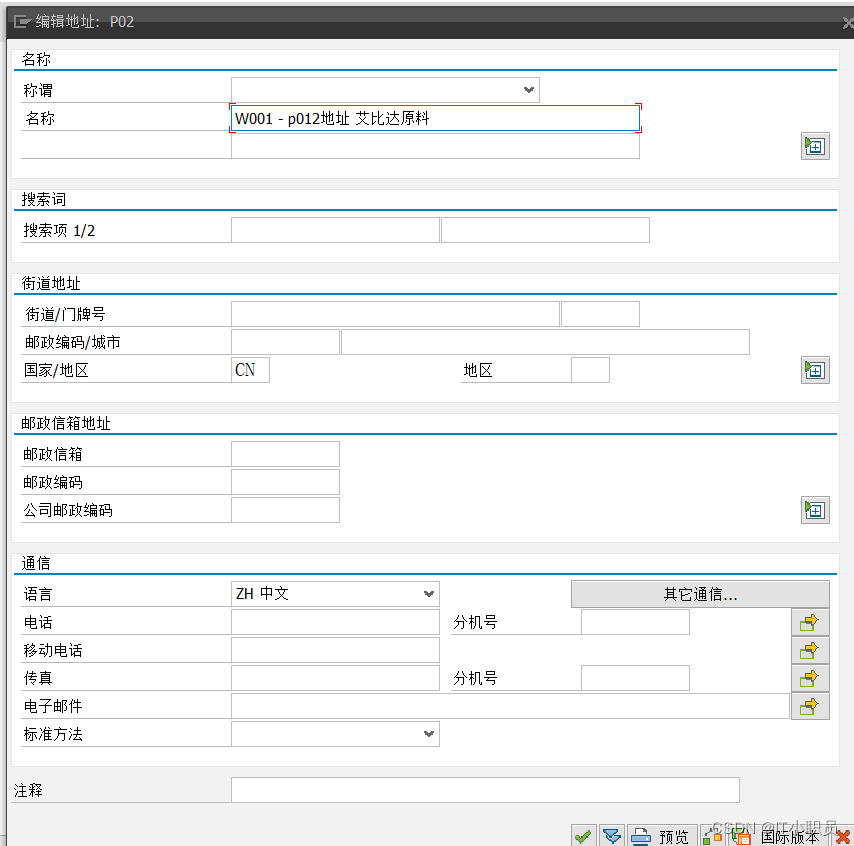
Task: Click the city name input field
Action: point(545,342)
